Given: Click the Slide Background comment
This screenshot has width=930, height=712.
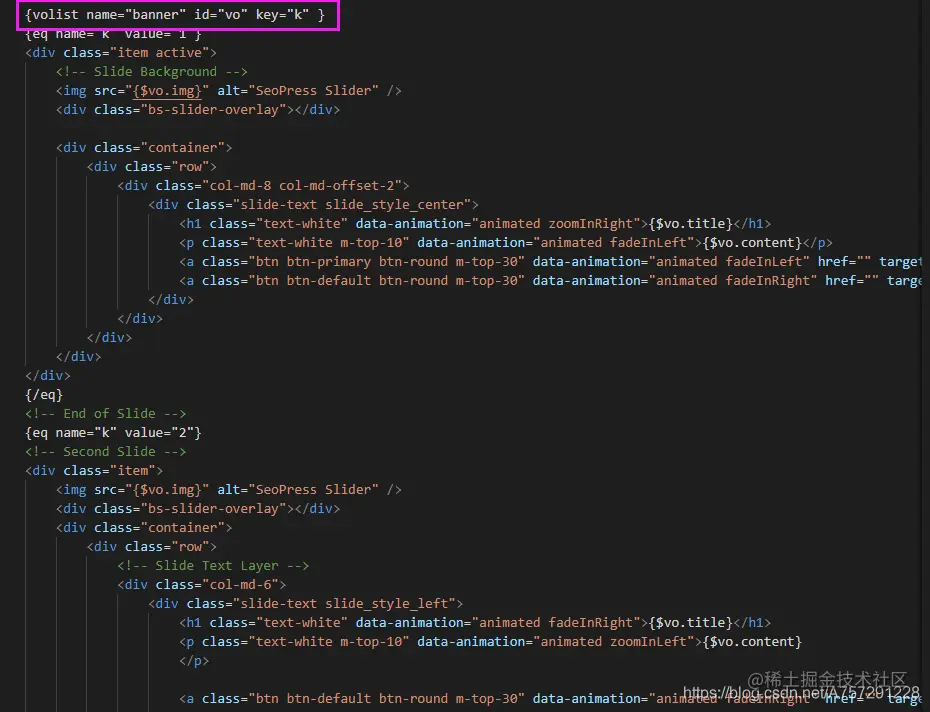Looking at the screenshot, I should point(152,72).
